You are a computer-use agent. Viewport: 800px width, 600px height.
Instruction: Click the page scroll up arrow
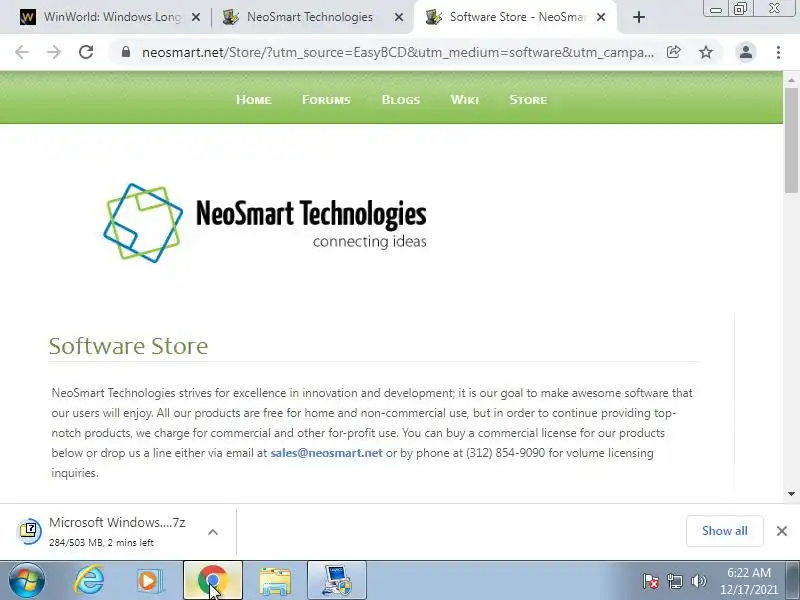click(x=791, y=81)
